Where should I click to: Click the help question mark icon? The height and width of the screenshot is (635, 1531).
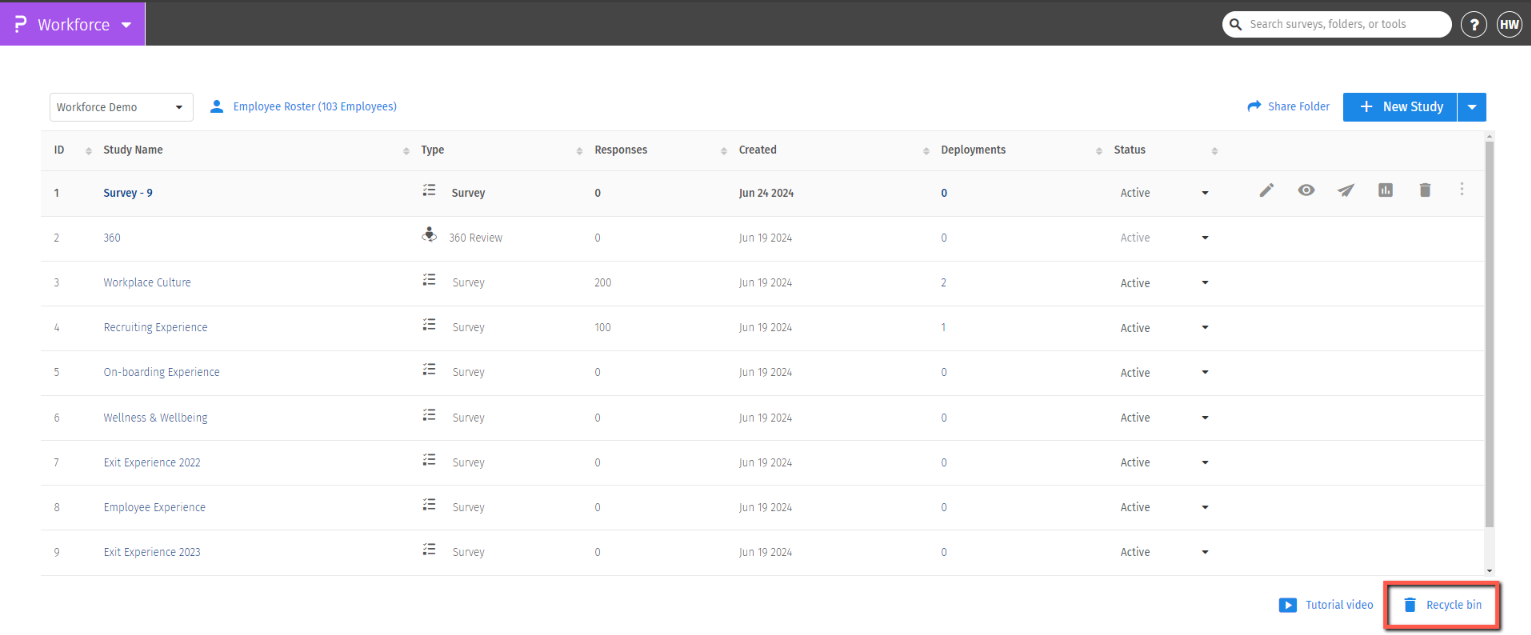point(1473,25)
